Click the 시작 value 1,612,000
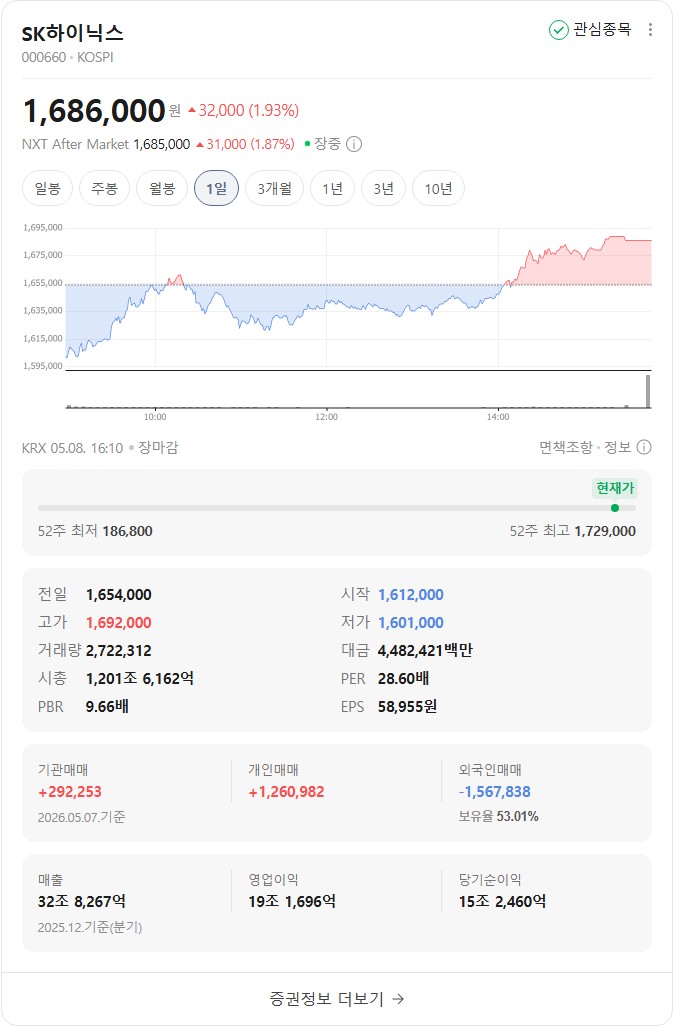This screenshot has height=1026, width=673. (411, 595)
